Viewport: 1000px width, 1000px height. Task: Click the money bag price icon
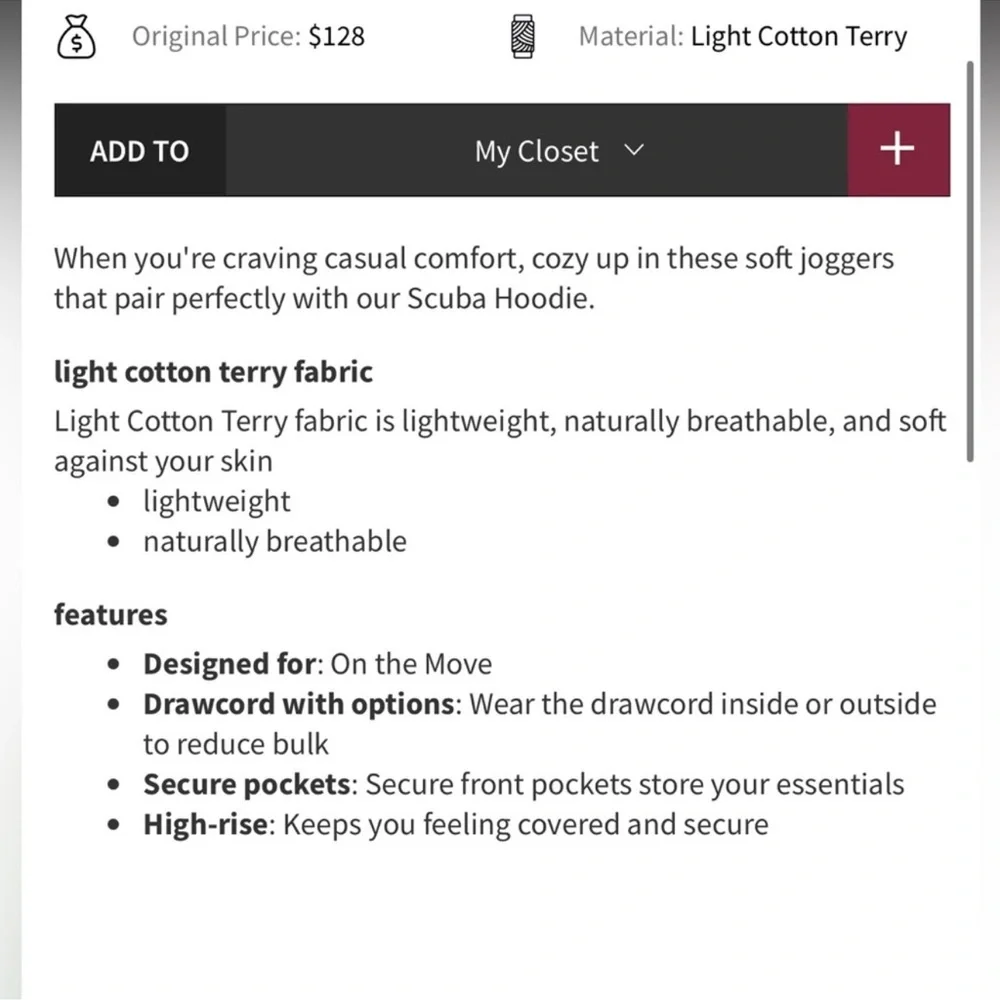(x=76, y=36)
